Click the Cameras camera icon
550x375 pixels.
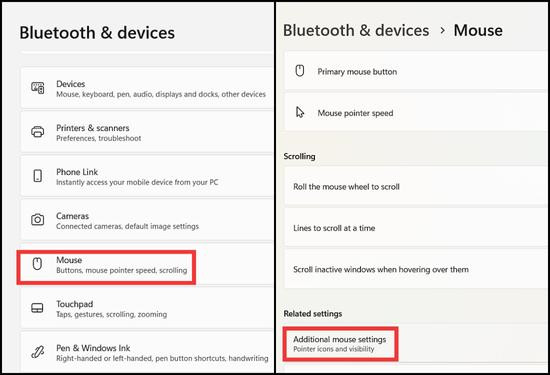point(38,220)
